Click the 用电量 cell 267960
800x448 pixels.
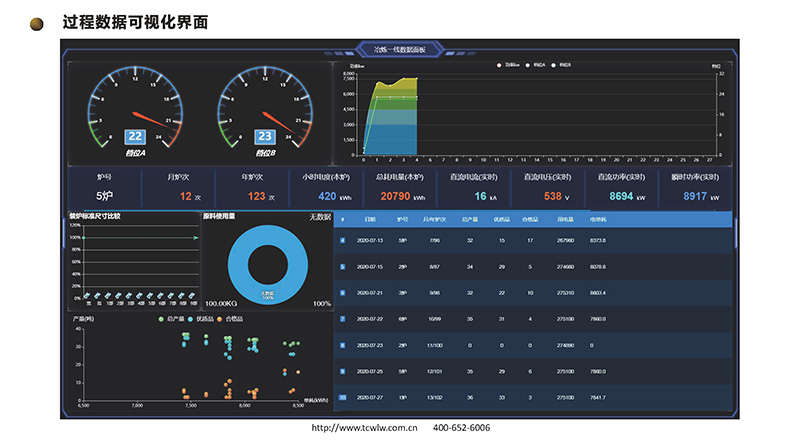pyautogui.click(x=565, y=240)
